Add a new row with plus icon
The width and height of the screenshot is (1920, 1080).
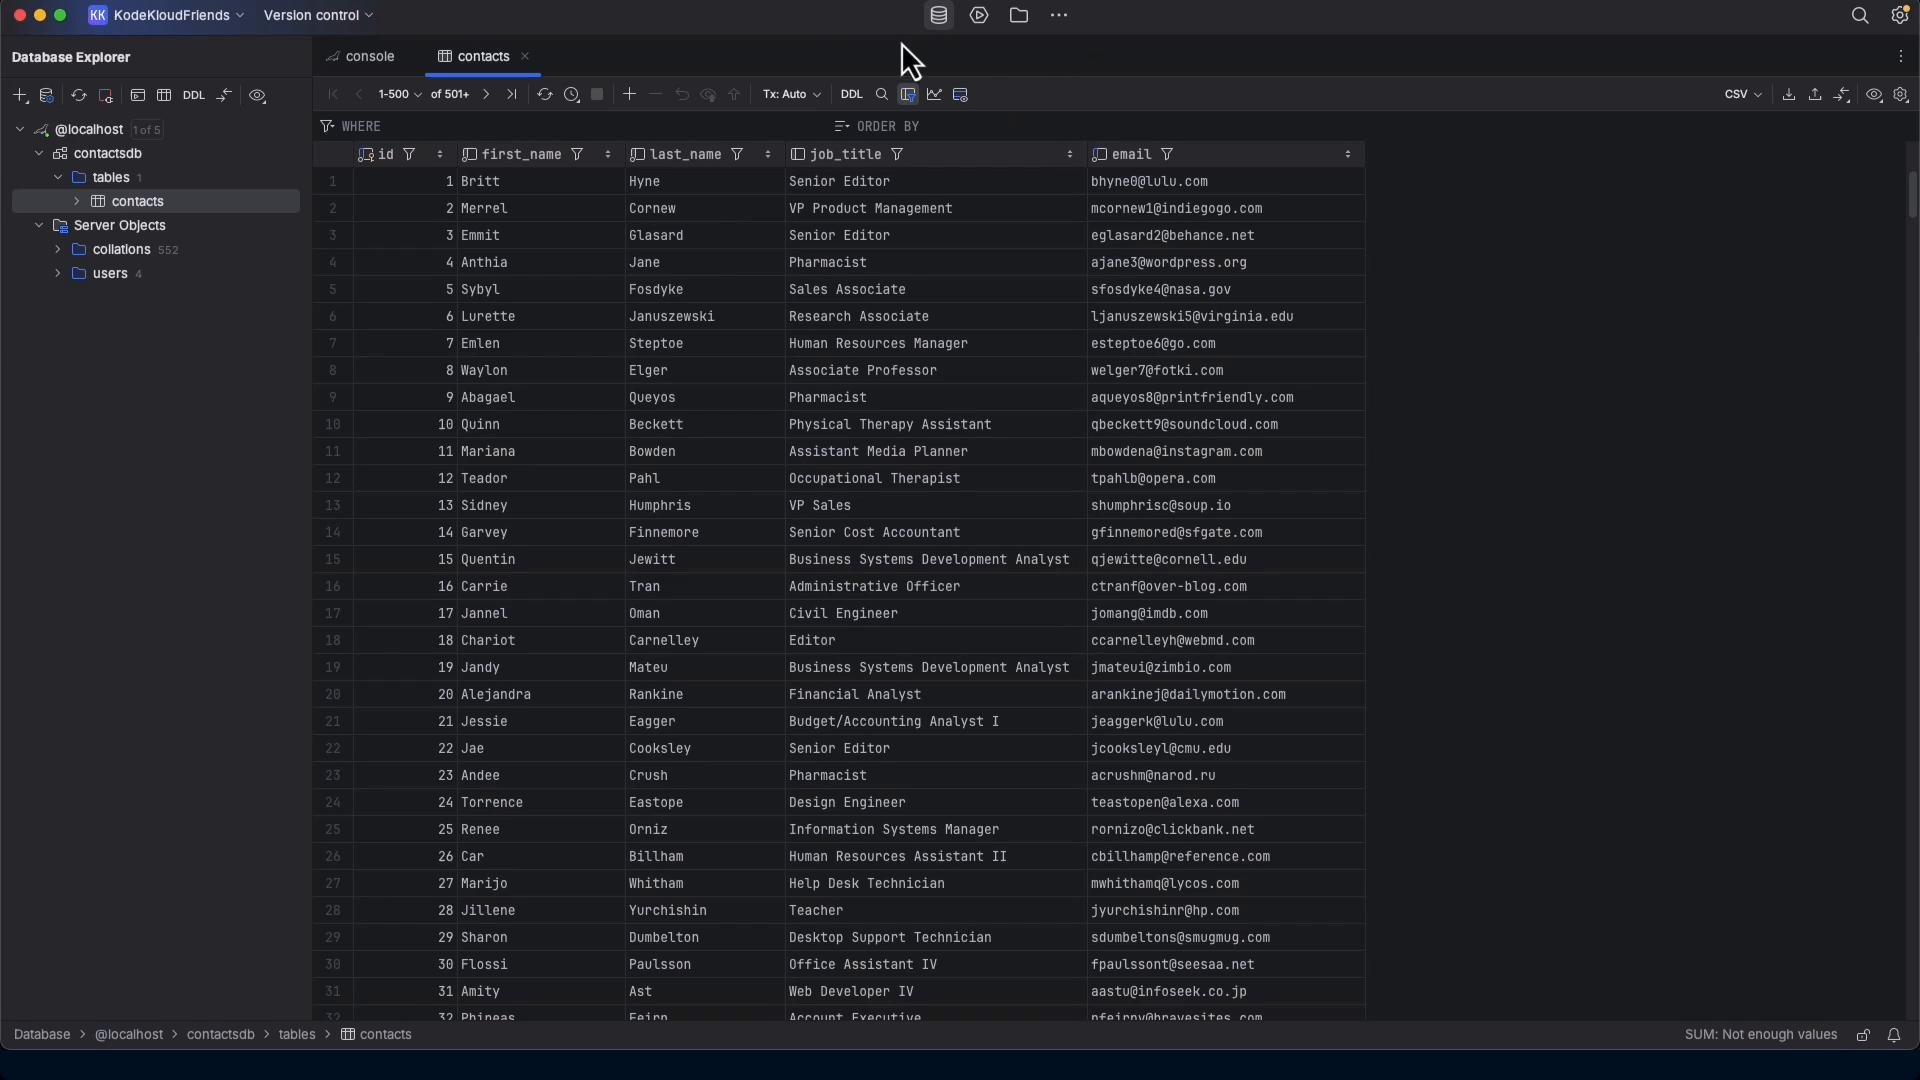[x=629, y=95]
